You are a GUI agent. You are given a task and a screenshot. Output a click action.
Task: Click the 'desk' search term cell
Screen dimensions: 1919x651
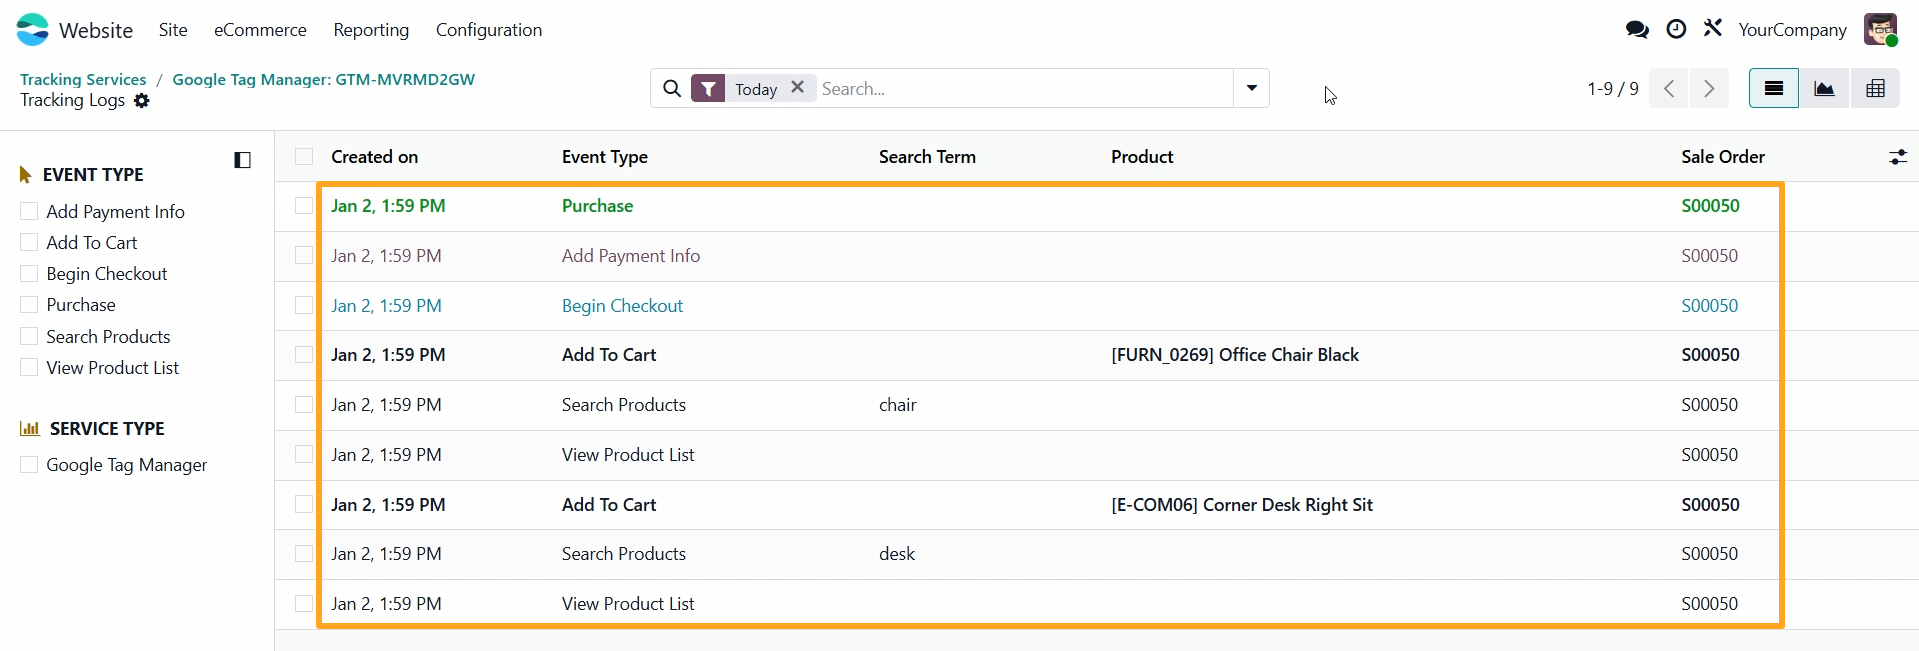tap(897, 554)
